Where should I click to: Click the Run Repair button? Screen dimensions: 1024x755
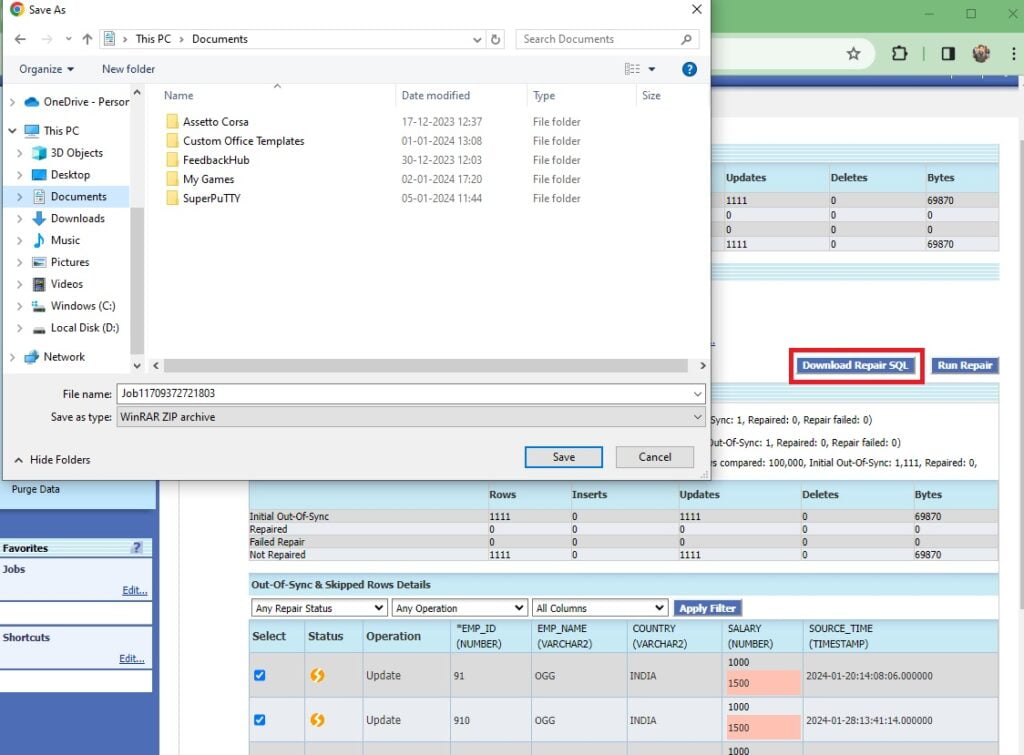pyautogui.click(x=963, y=366)
